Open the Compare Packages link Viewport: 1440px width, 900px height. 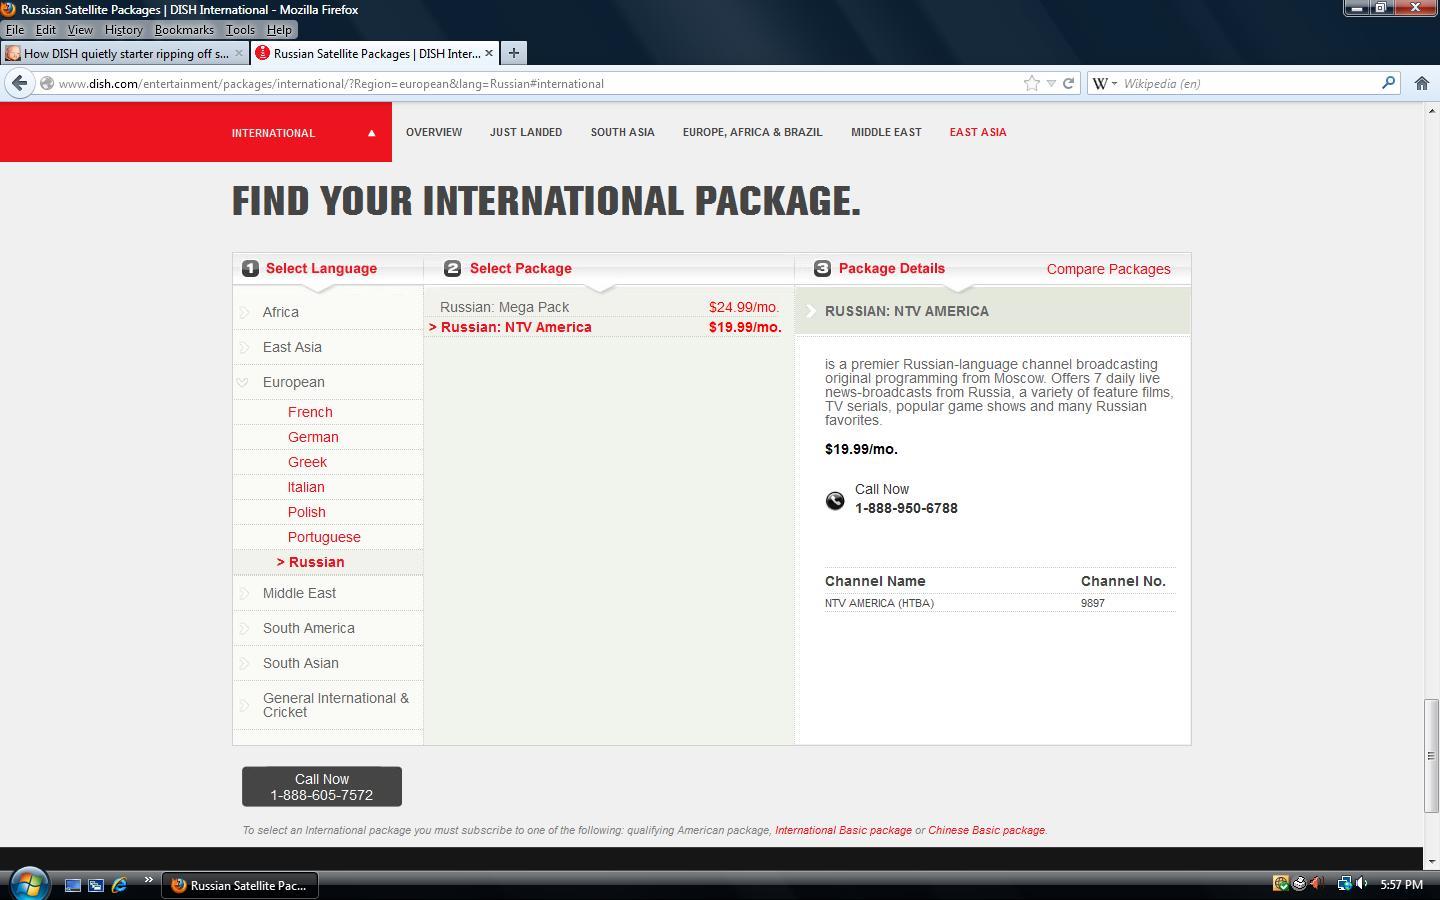[1108, 269]
